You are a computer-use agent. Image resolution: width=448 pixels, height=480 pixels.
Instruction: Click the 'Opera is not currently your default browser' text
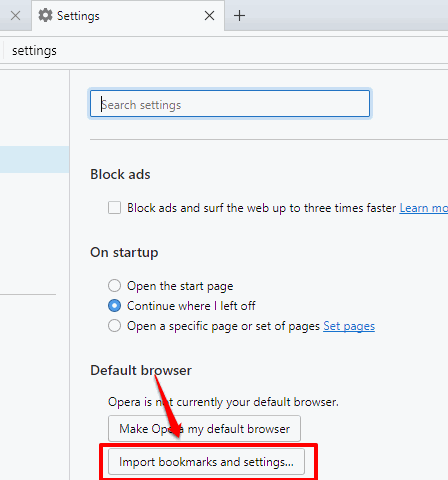[x=223, y=402]
